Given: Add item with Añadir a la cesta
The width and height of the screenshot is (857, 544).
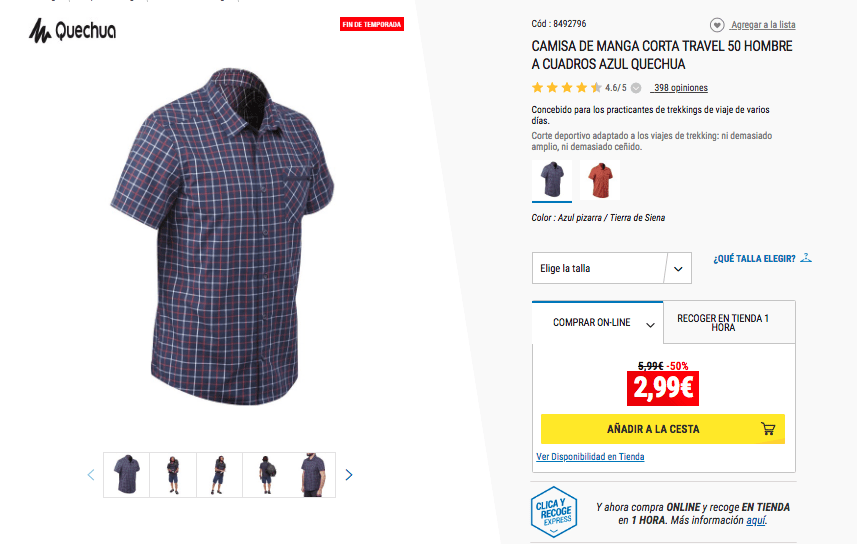Looking at the screenshot, I should [662, 429].
